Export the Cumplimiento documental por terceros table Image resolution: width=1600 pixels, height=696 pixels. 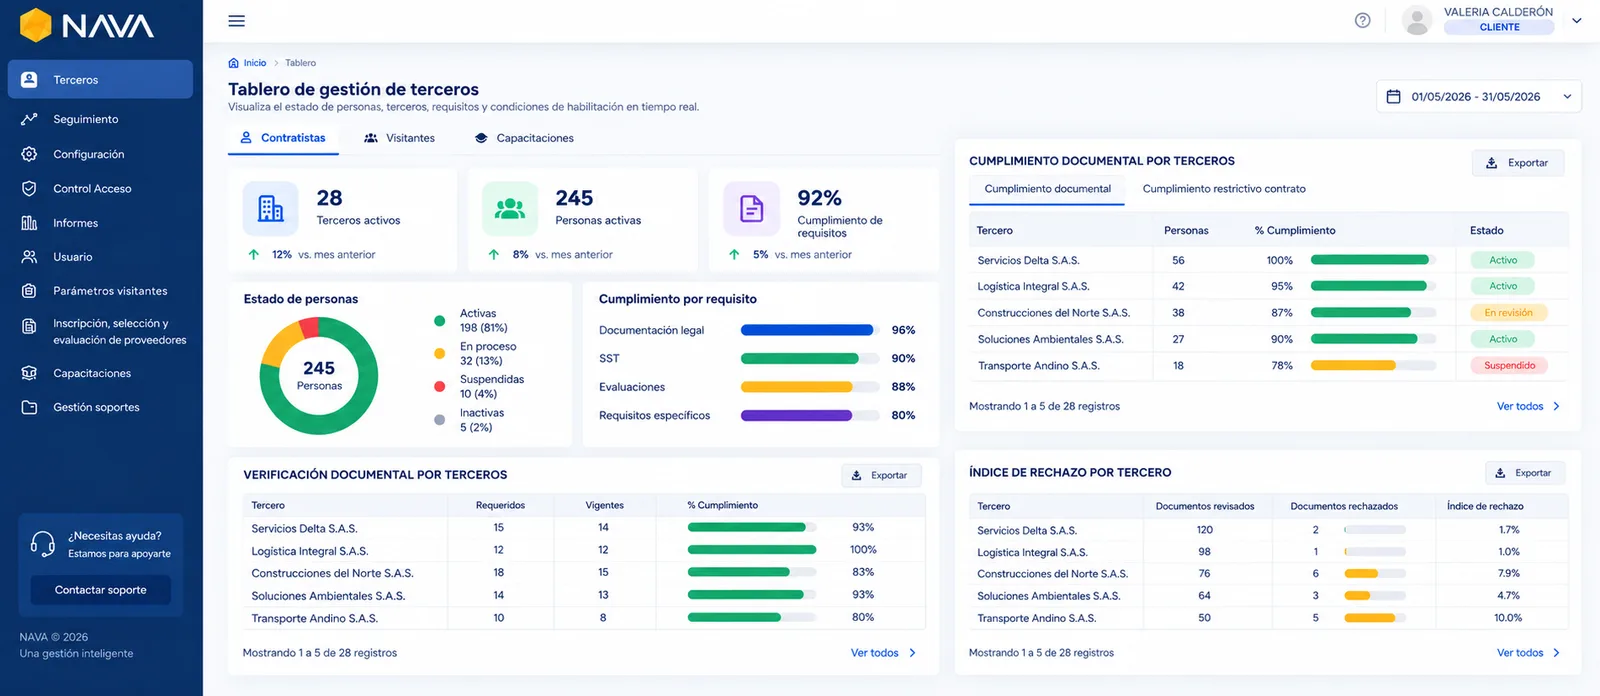pos(1518,163)
